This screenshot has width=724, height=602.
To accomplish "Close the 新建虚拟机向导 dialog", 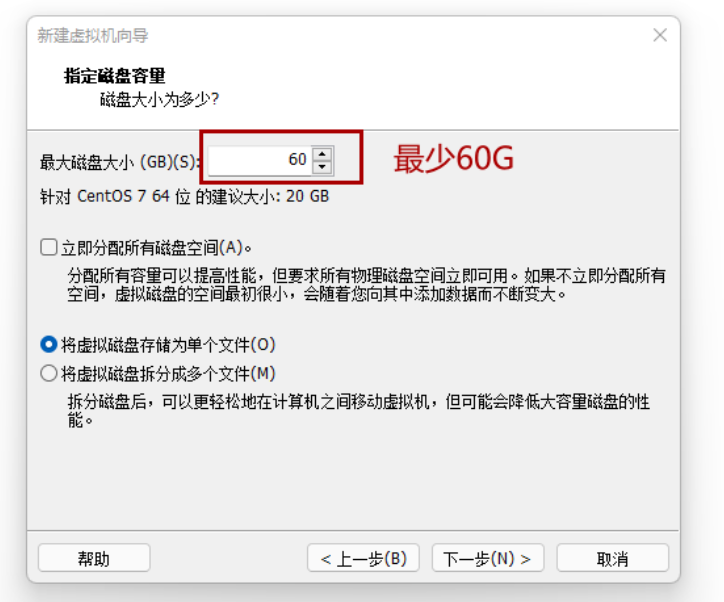I will 660,35.
